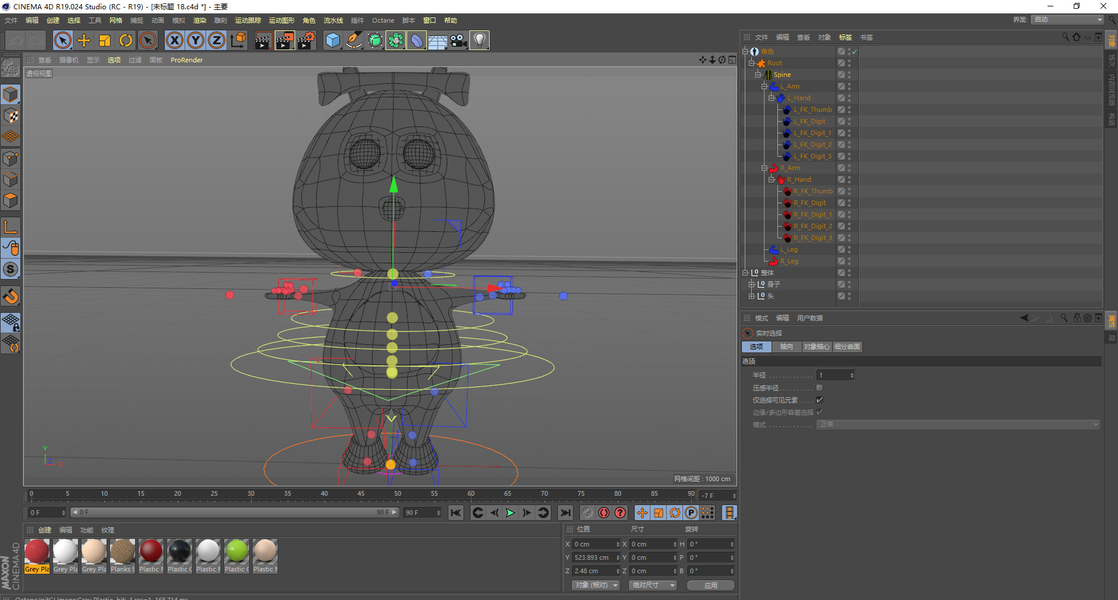Viewport: 1118px width, 600px height.
Task: Toggle the Y axis lock
Action: click(x=195, y=41)
